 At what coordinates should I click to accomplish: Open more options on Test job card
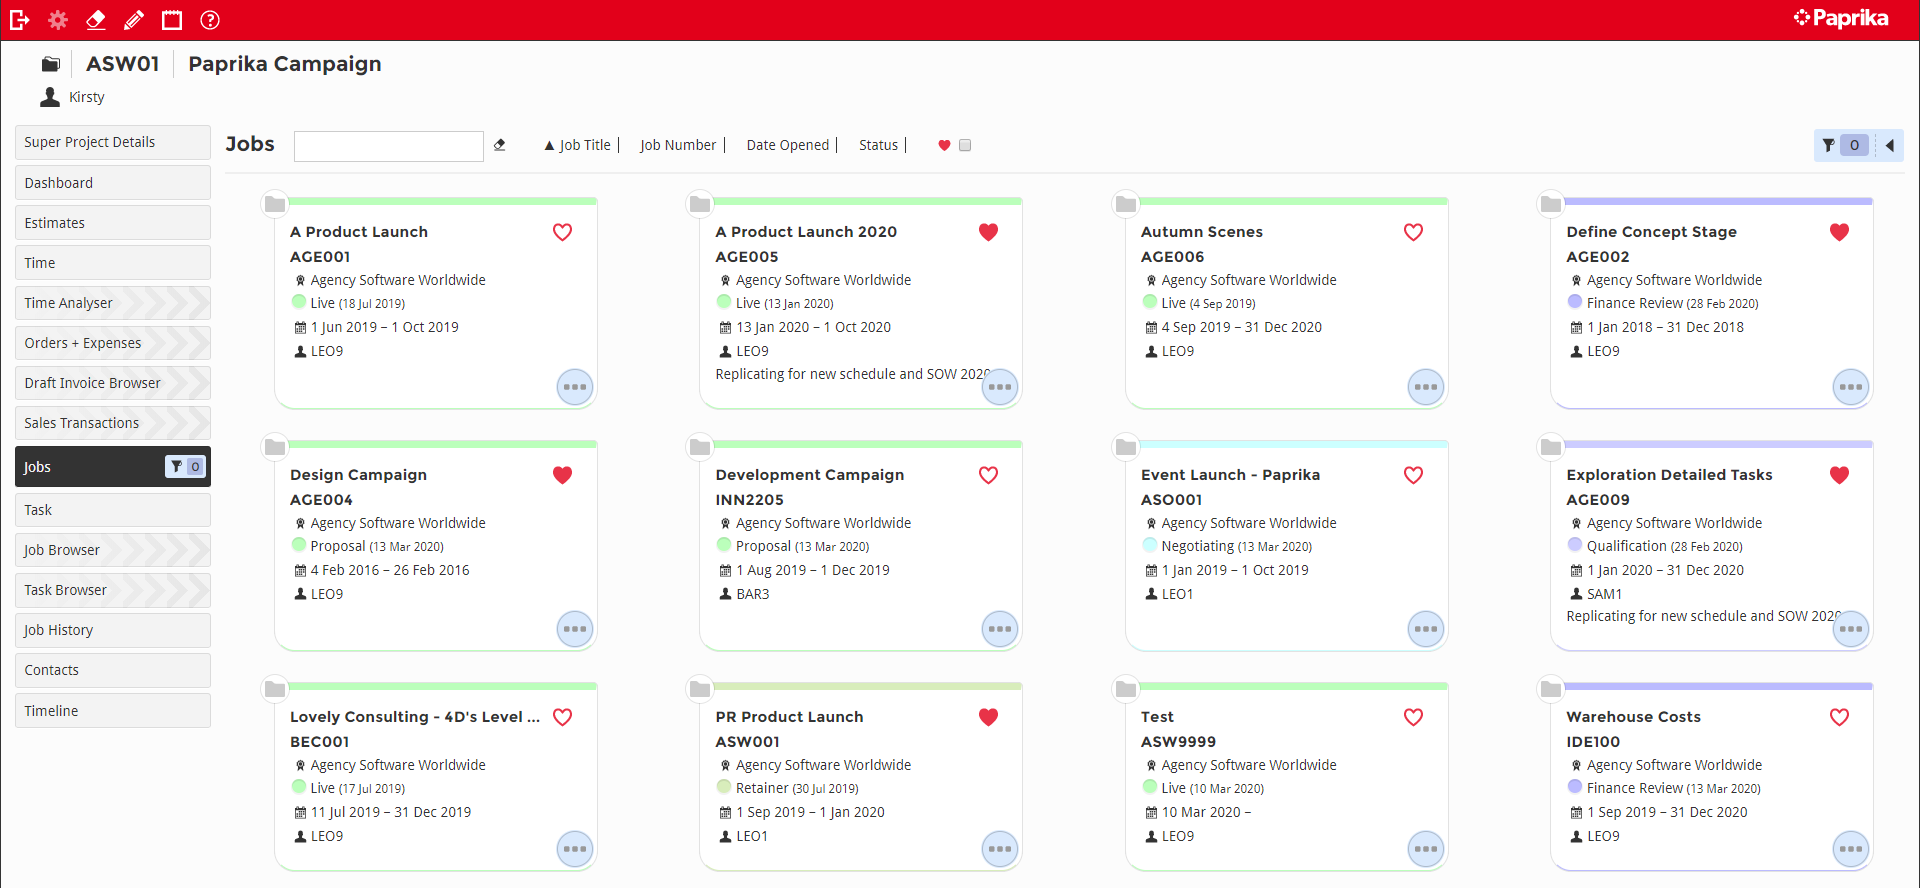pyautogui.click(x=1425, y=849)
